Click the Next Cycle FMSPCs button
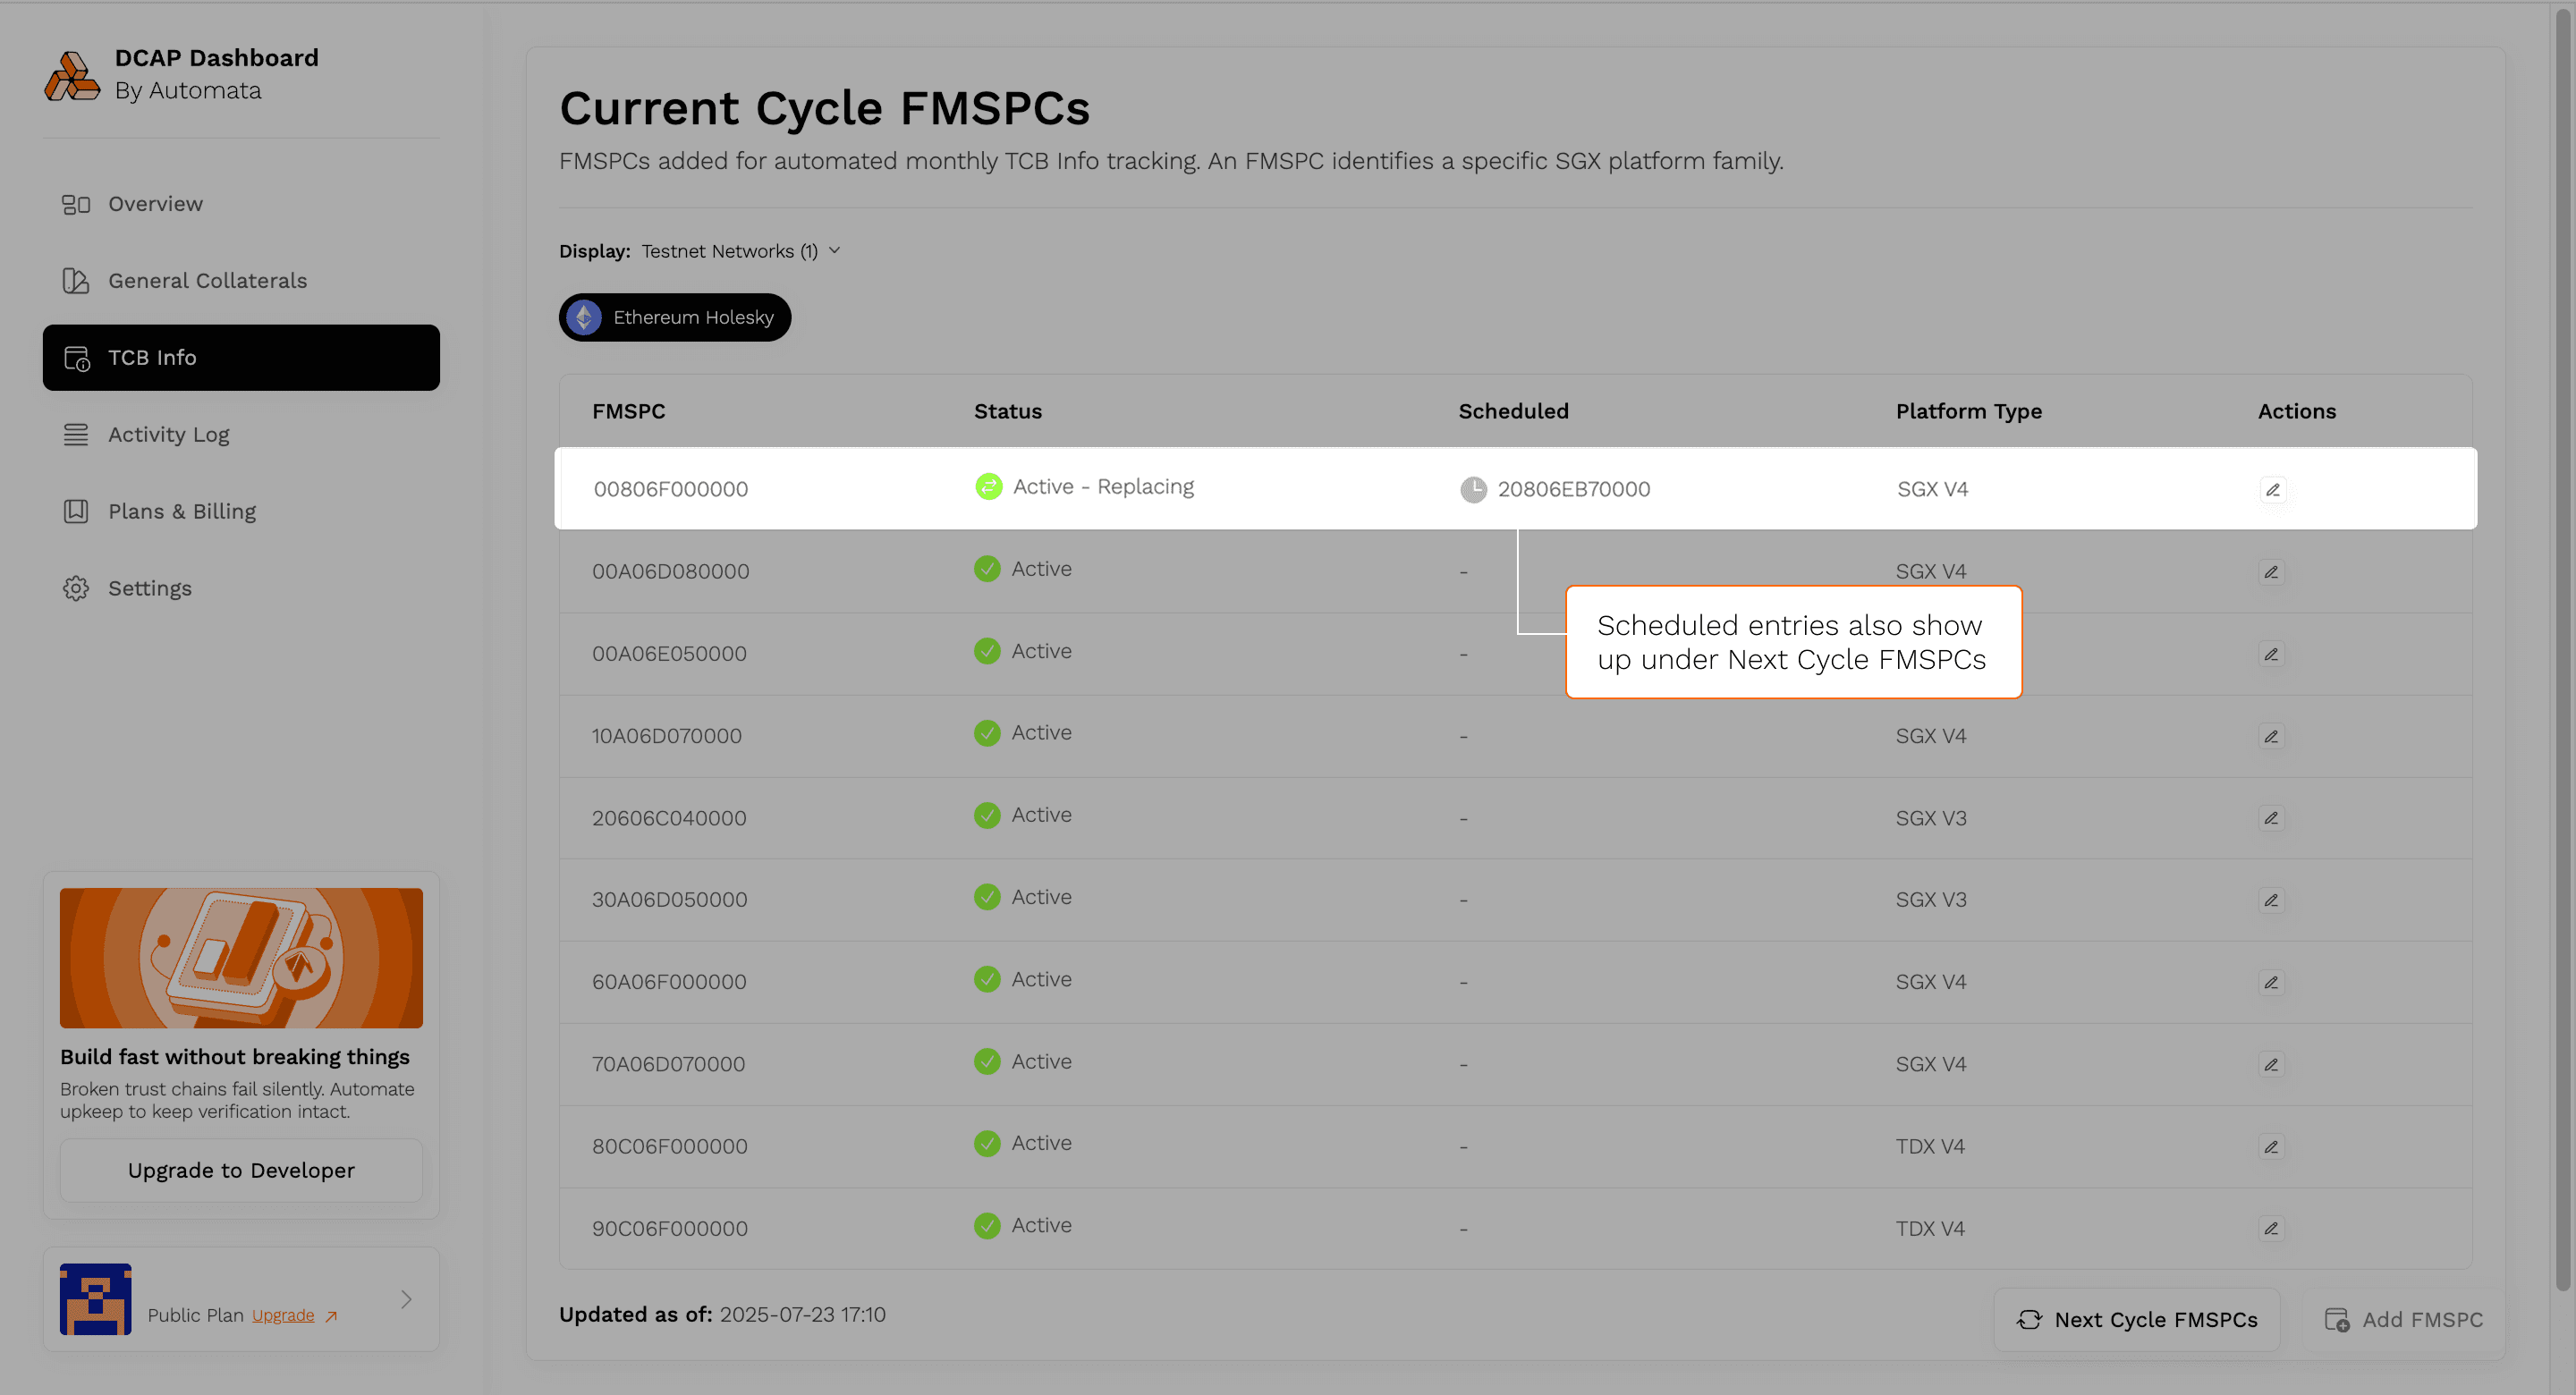The width and height of the screenshot is (2576, 1395). pos(2137,1319)
